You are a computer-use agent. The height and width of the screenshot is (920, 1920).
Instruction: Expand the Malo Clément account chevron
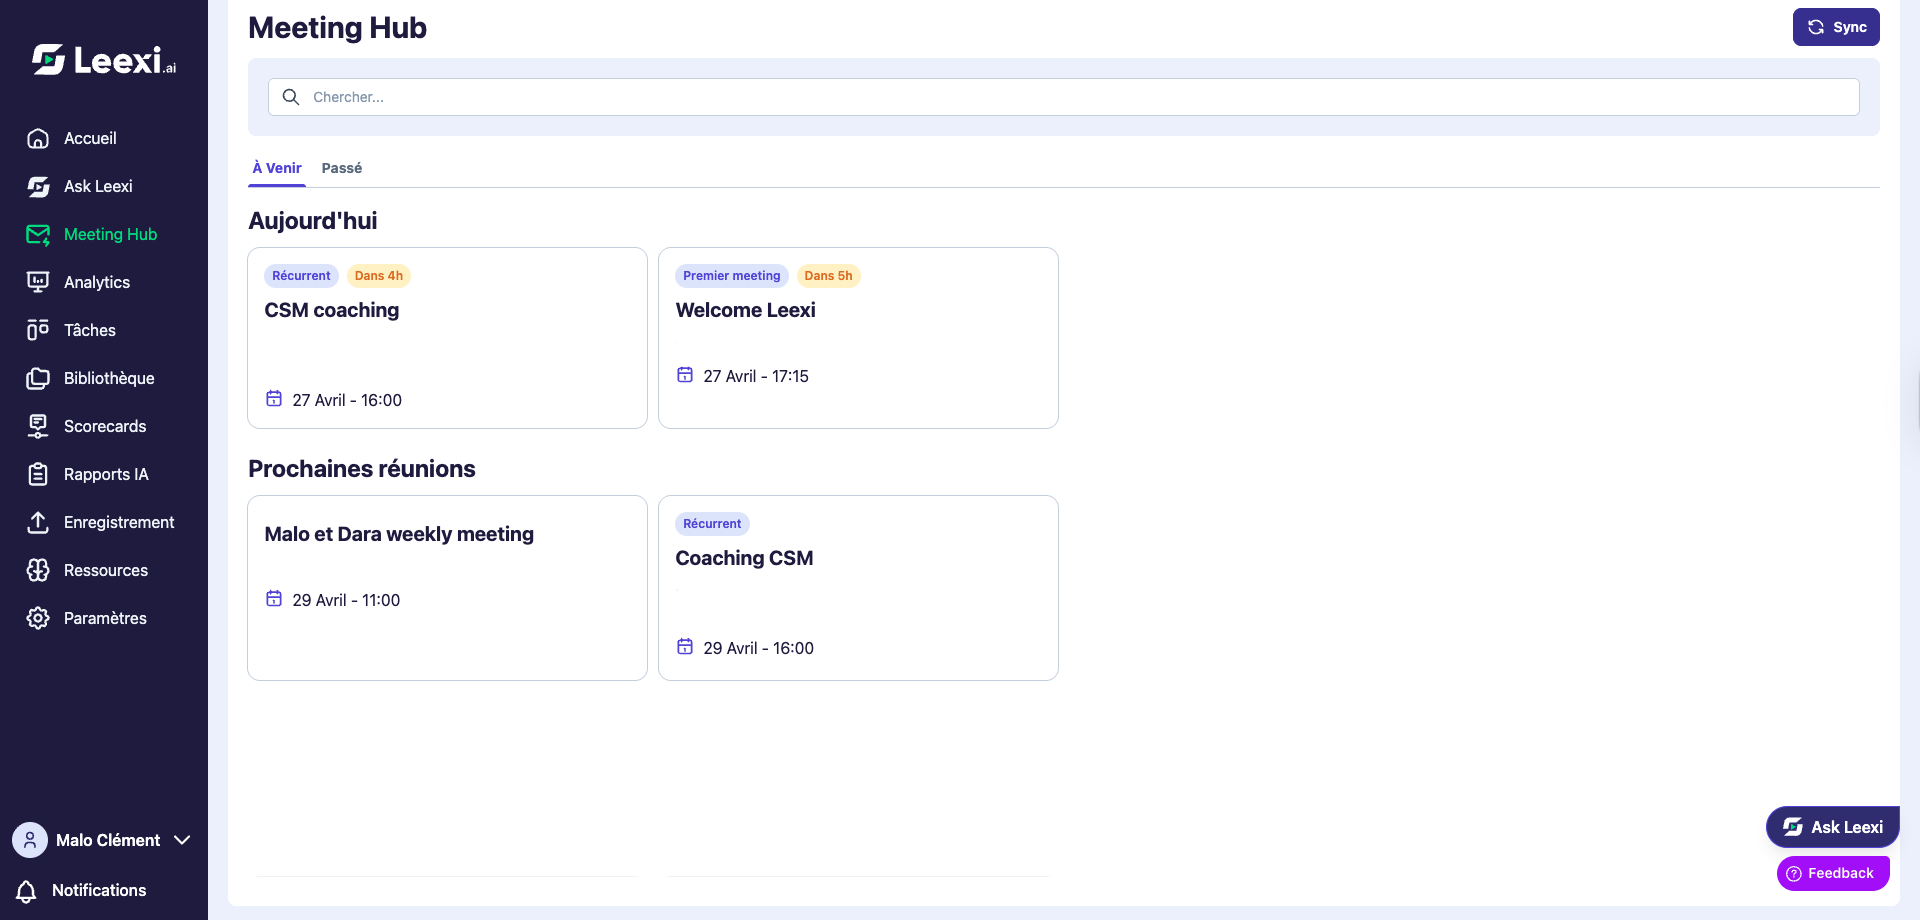coord(182,840)
